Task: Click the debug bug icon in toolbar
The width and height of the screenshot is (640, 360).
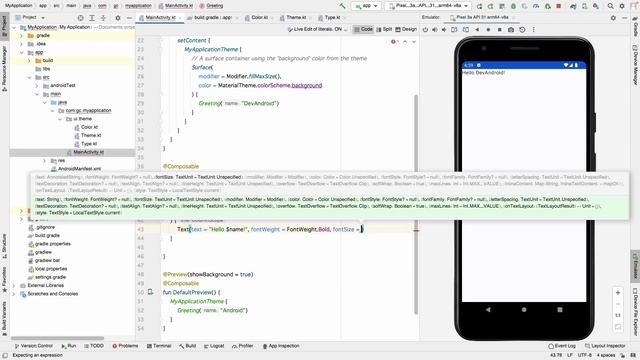Action: coord(513,6)
